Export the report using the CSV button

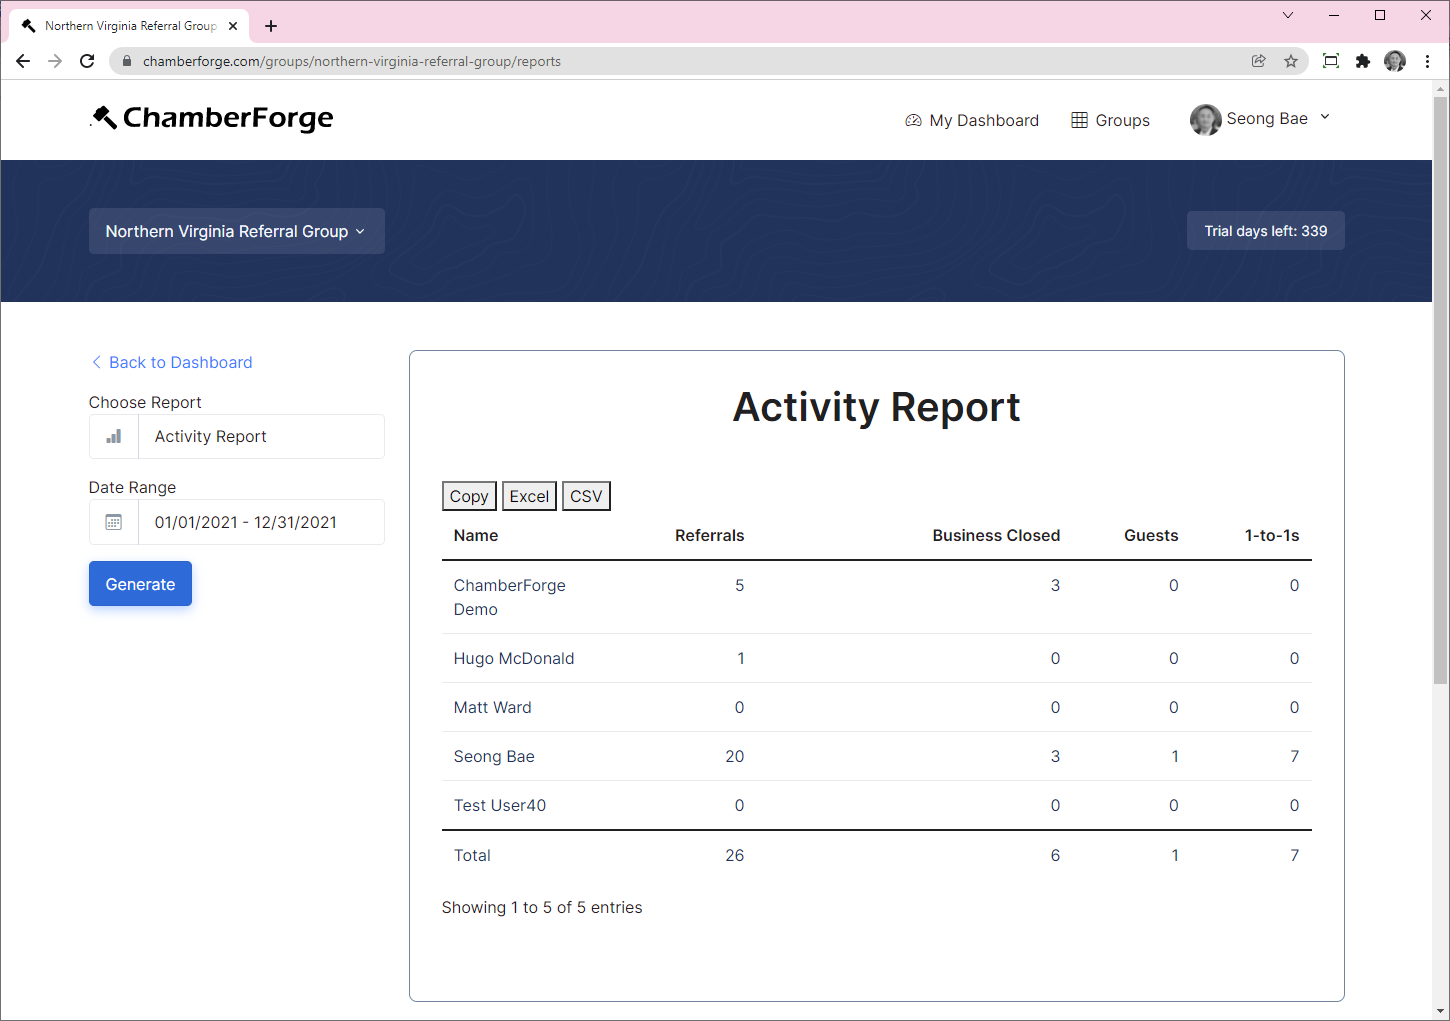pyautogui.click(x=586, y=495)
